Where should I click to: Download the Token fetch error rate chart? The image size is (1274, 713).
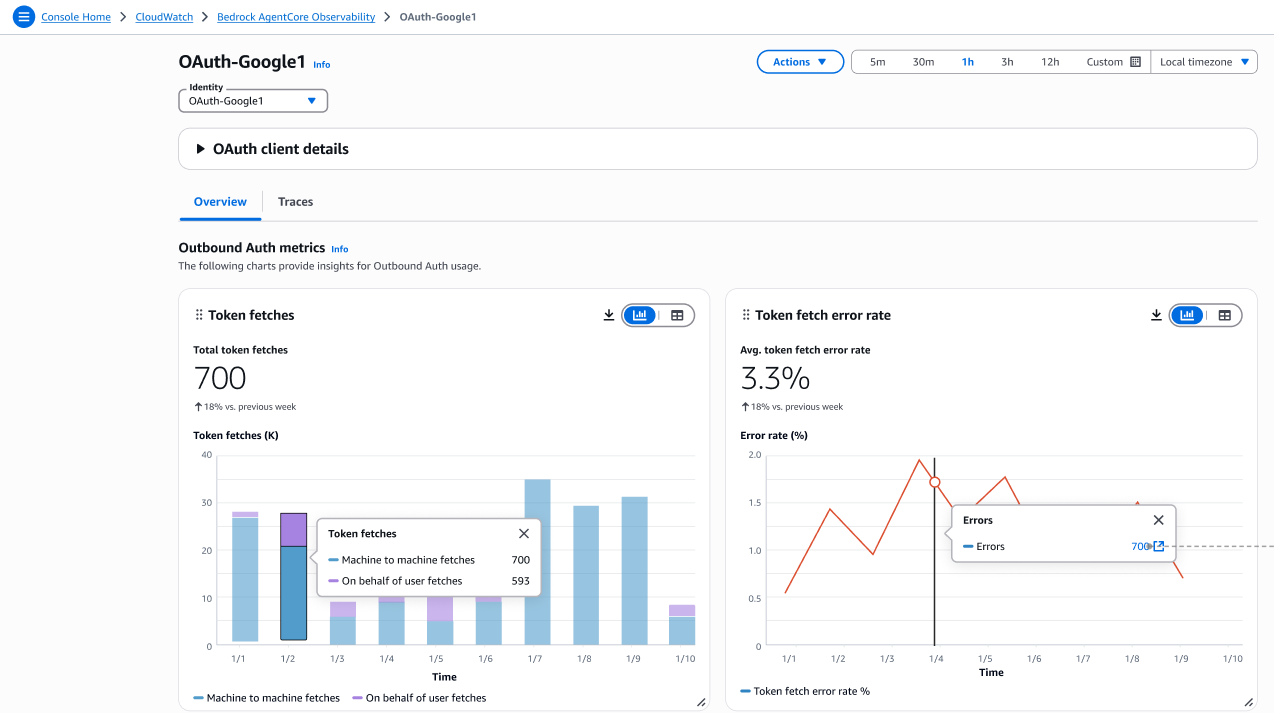tap(1156, 315)
